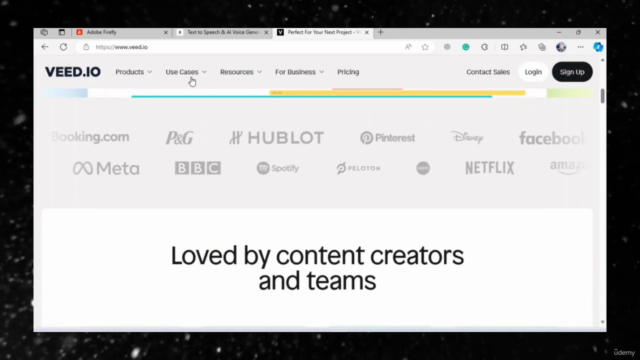Image resolution: width=640 pixels, height=360 pixels.
Task: Click the page vertical scrollbar thumb
Action: (602, 96)
